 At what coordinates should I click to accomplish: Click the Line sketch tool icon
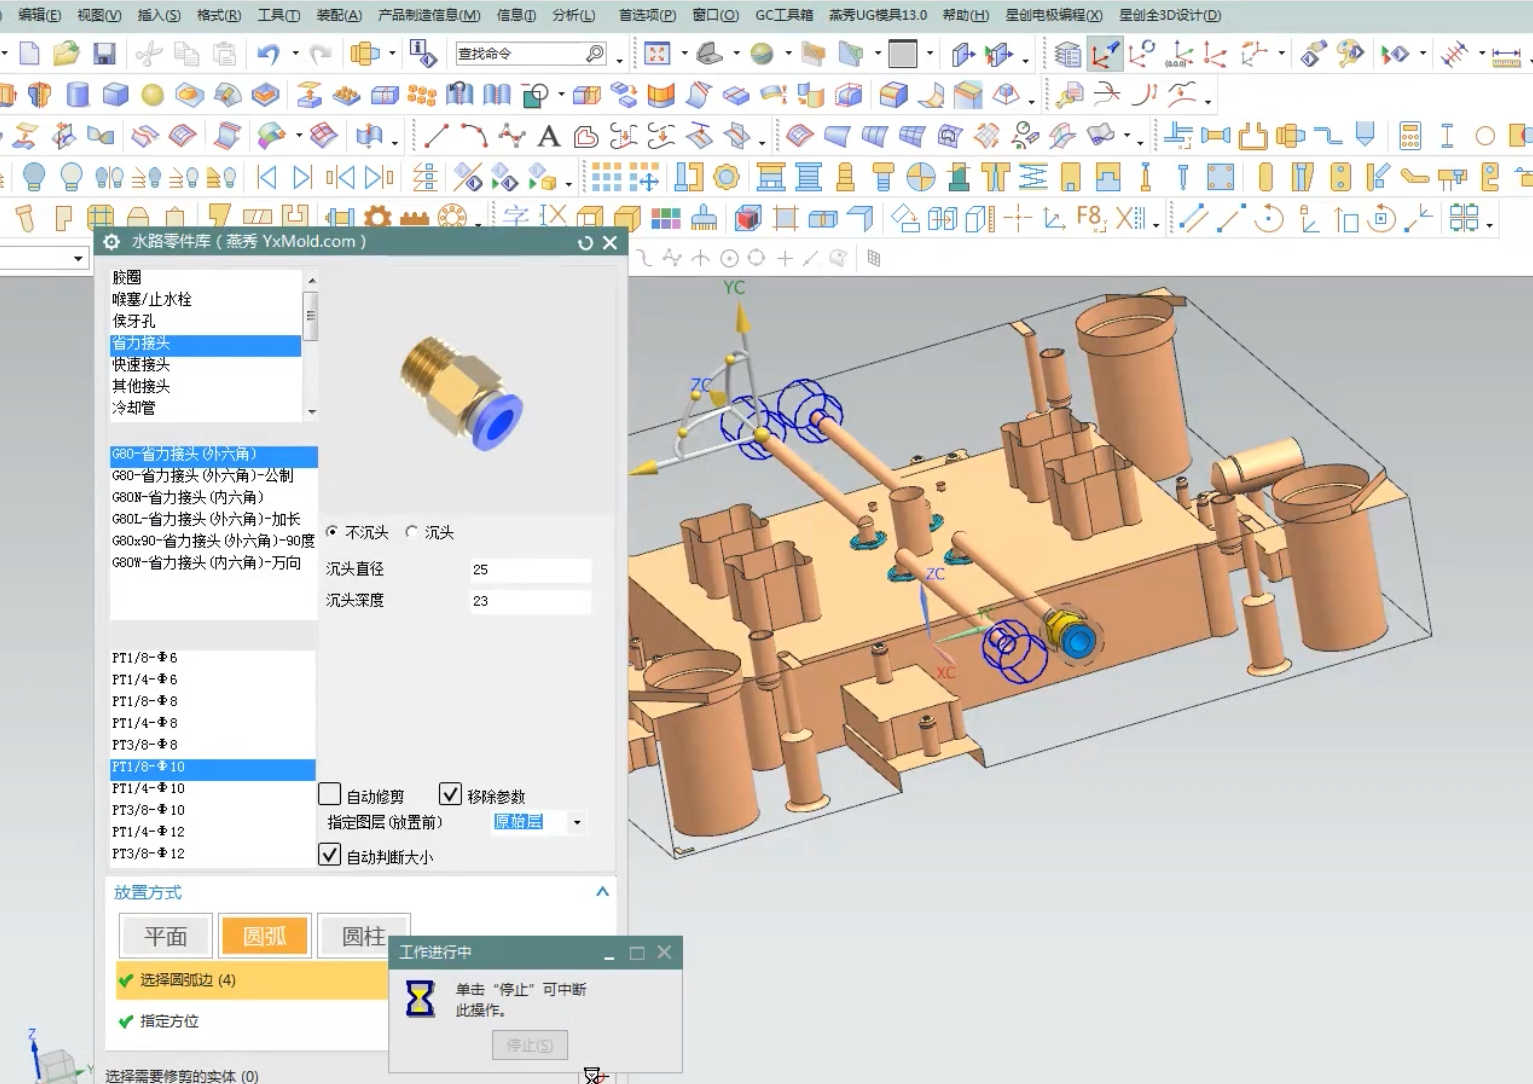click(x=436, y=135)
